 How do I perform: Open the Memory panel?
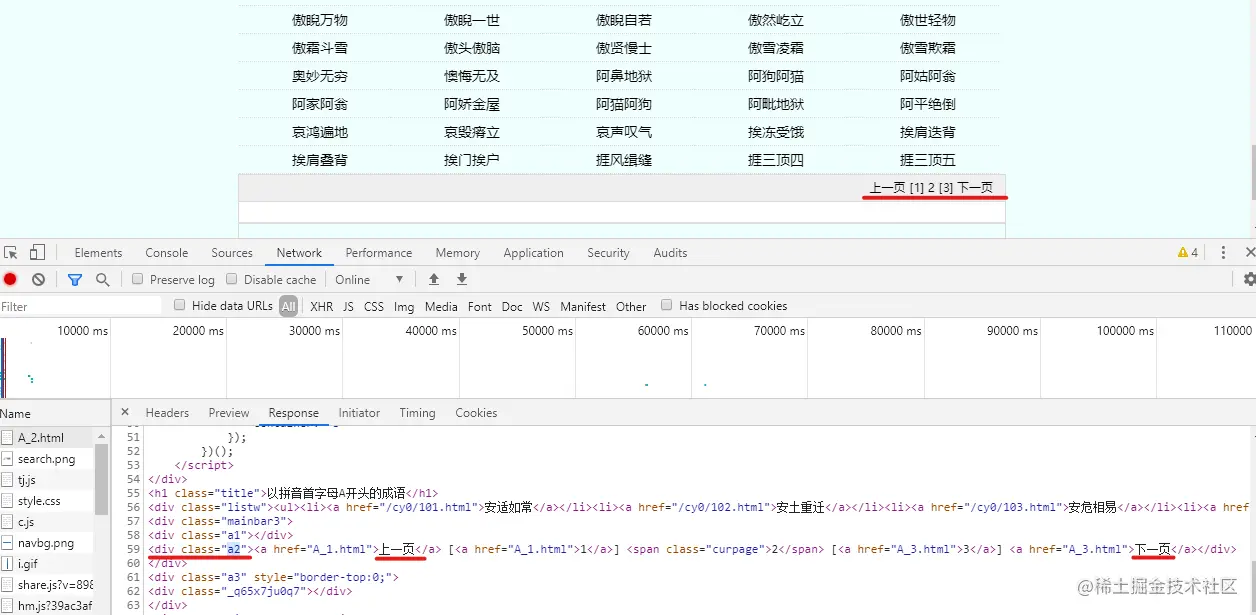pyautogui.click(x=458, y=253)
